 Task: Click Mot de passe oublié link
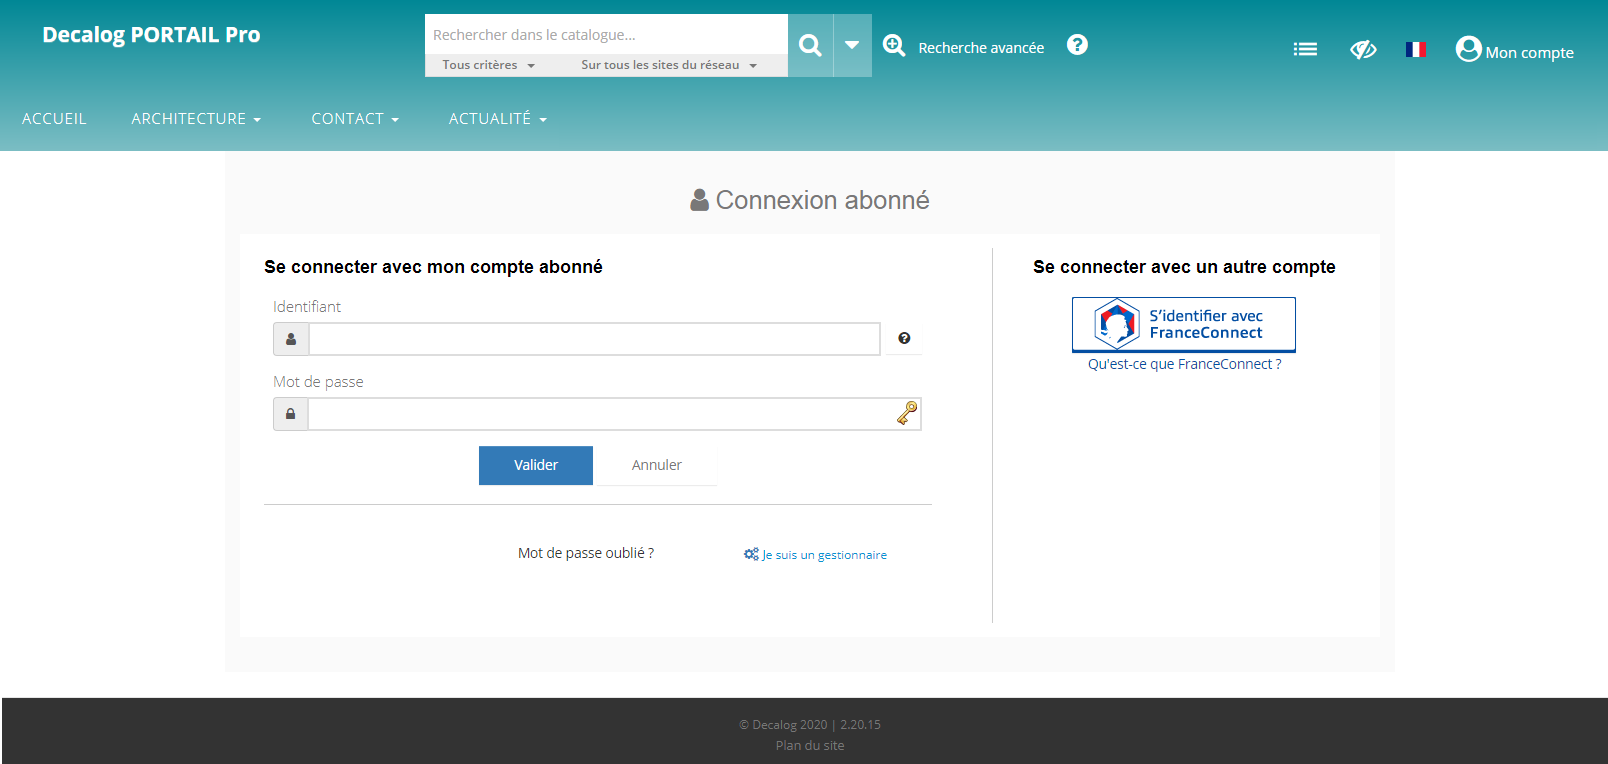click(586, 553)
